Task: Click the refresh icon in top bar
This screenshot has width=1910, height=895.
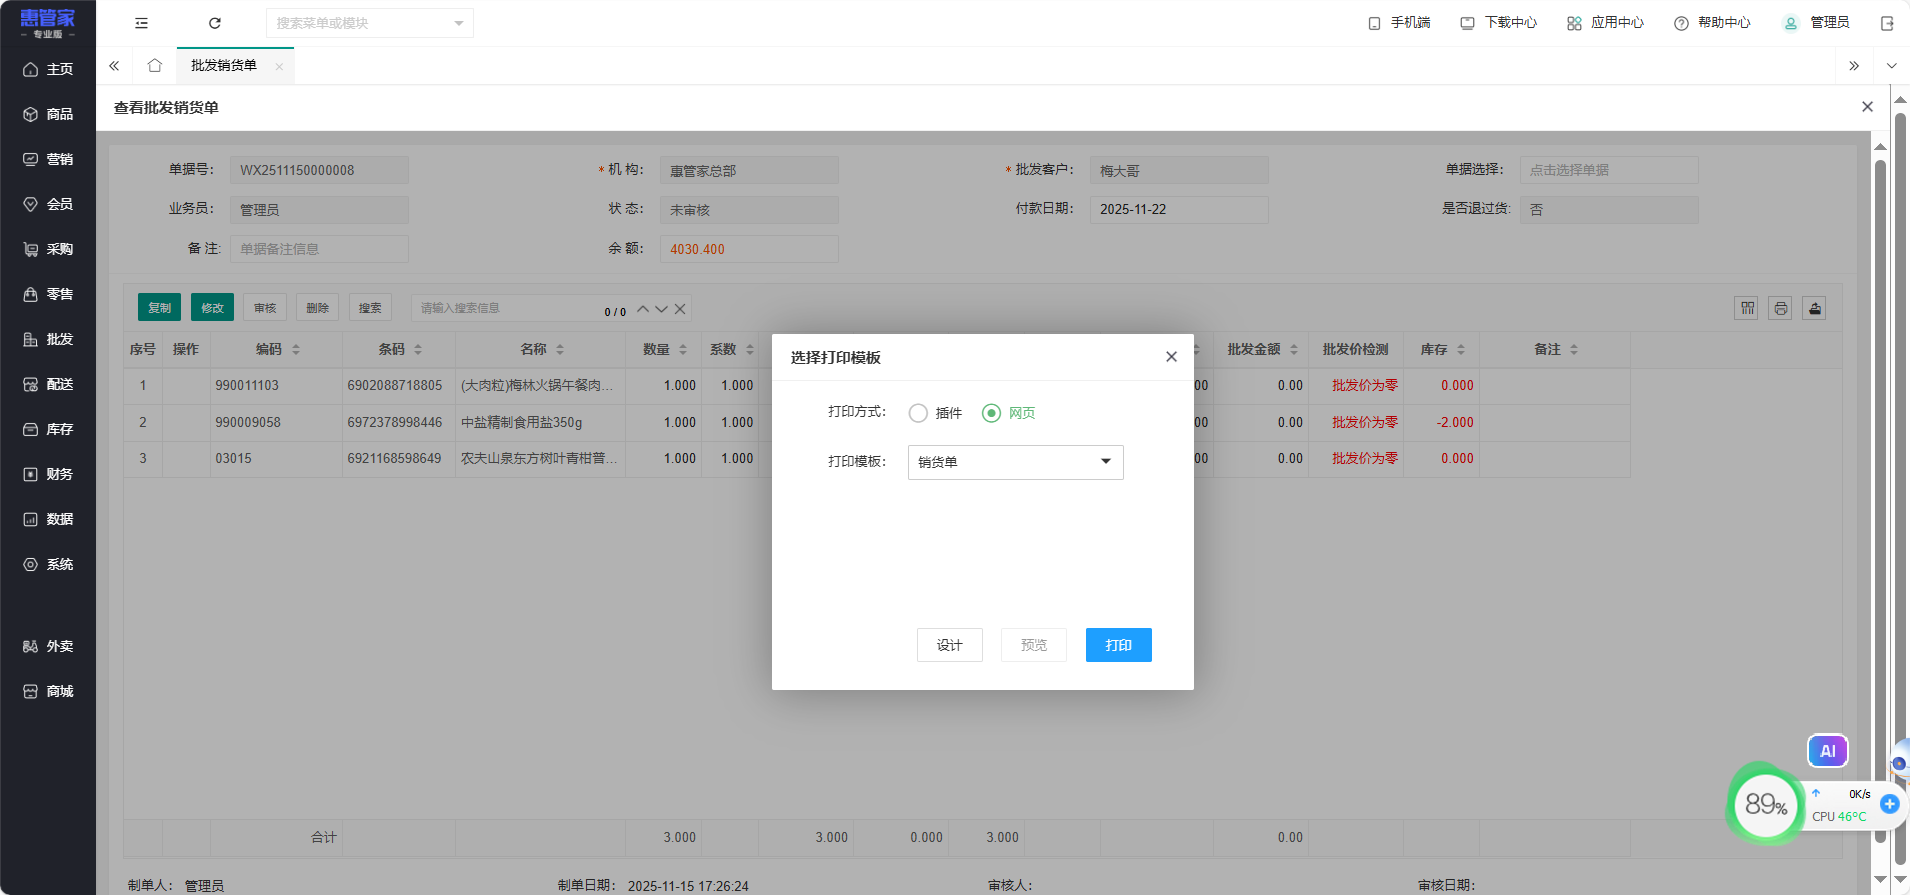Action: click(214, 23)
